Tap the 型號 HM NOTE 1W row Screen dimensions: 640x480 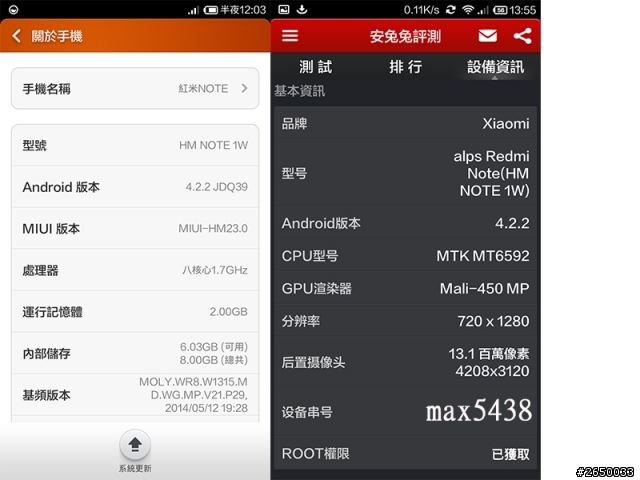[135, 145]
